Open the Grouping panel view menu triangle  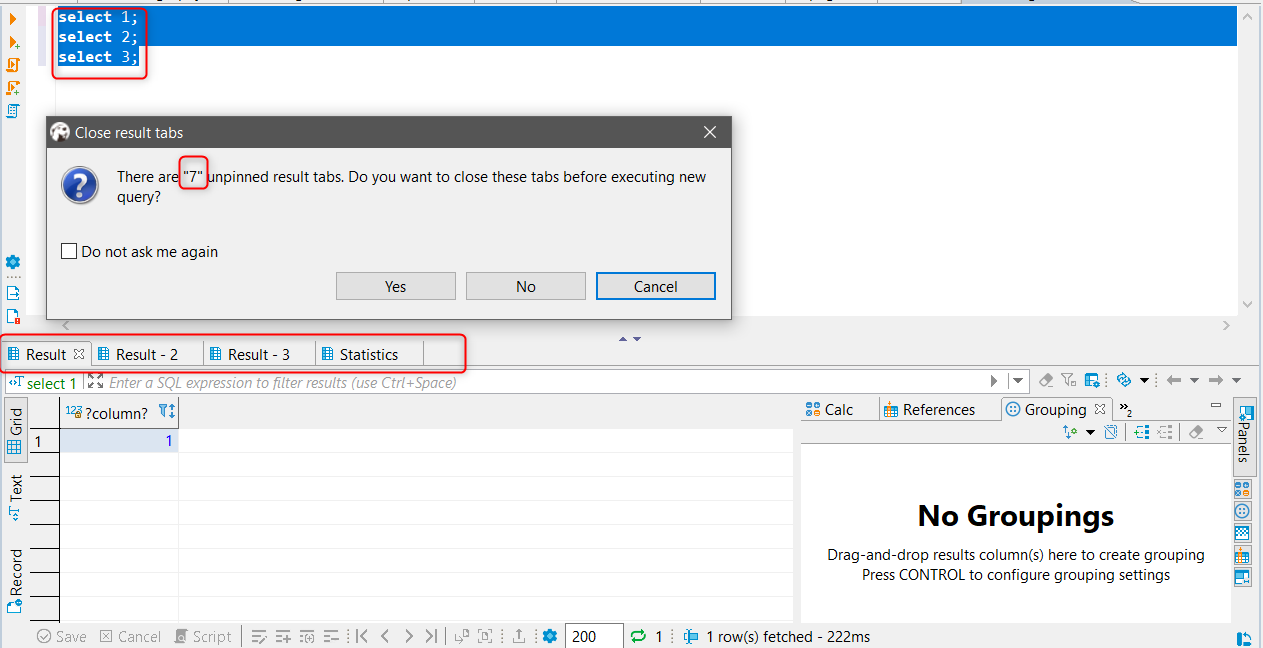pyautogui.click(x=1221, y=429)
